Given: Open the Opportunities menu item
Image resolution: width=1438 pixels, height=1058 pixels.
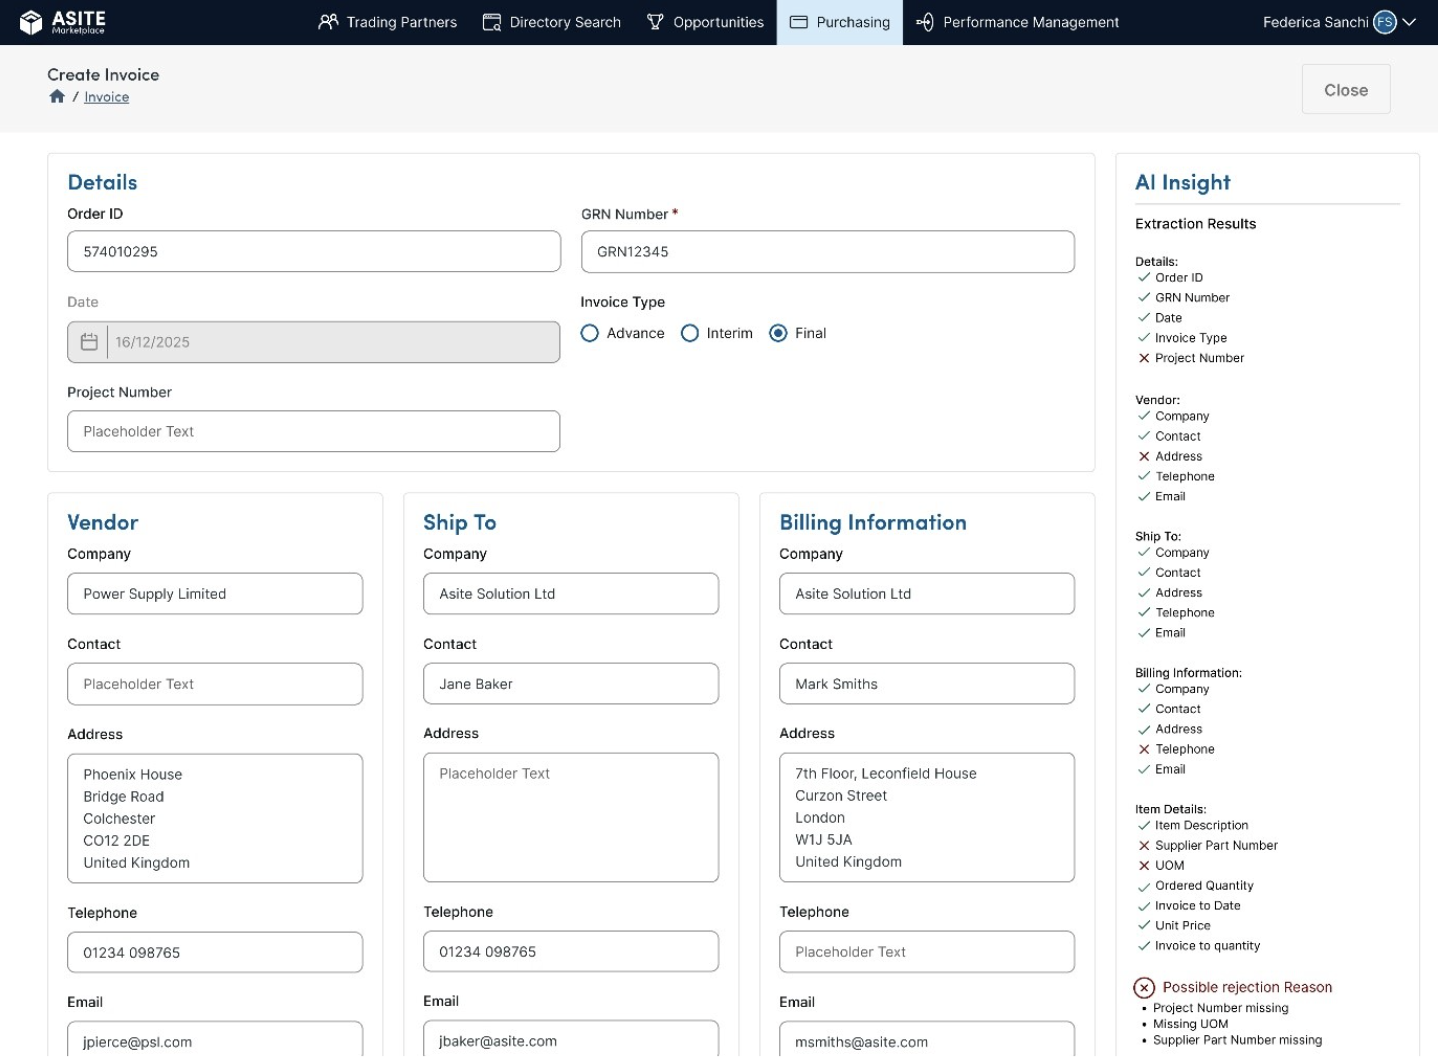Looking at the screenshot, I should click(705, 22).
